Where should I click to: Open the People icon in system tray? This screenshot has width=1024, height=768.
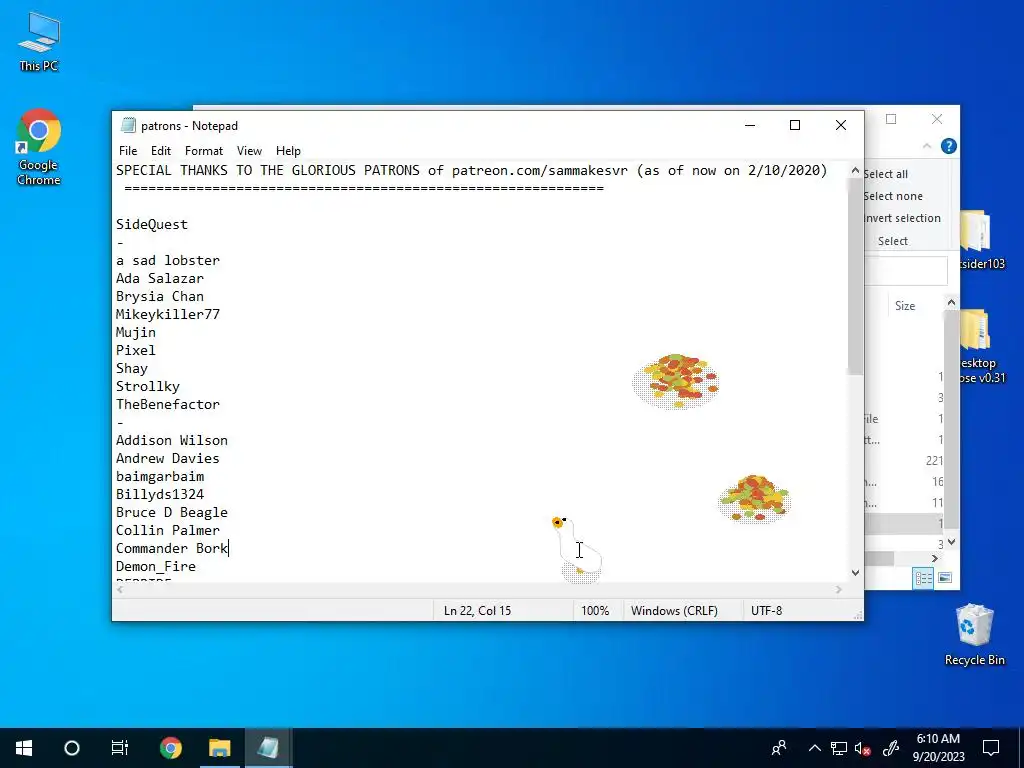click(x=779, y=748)
